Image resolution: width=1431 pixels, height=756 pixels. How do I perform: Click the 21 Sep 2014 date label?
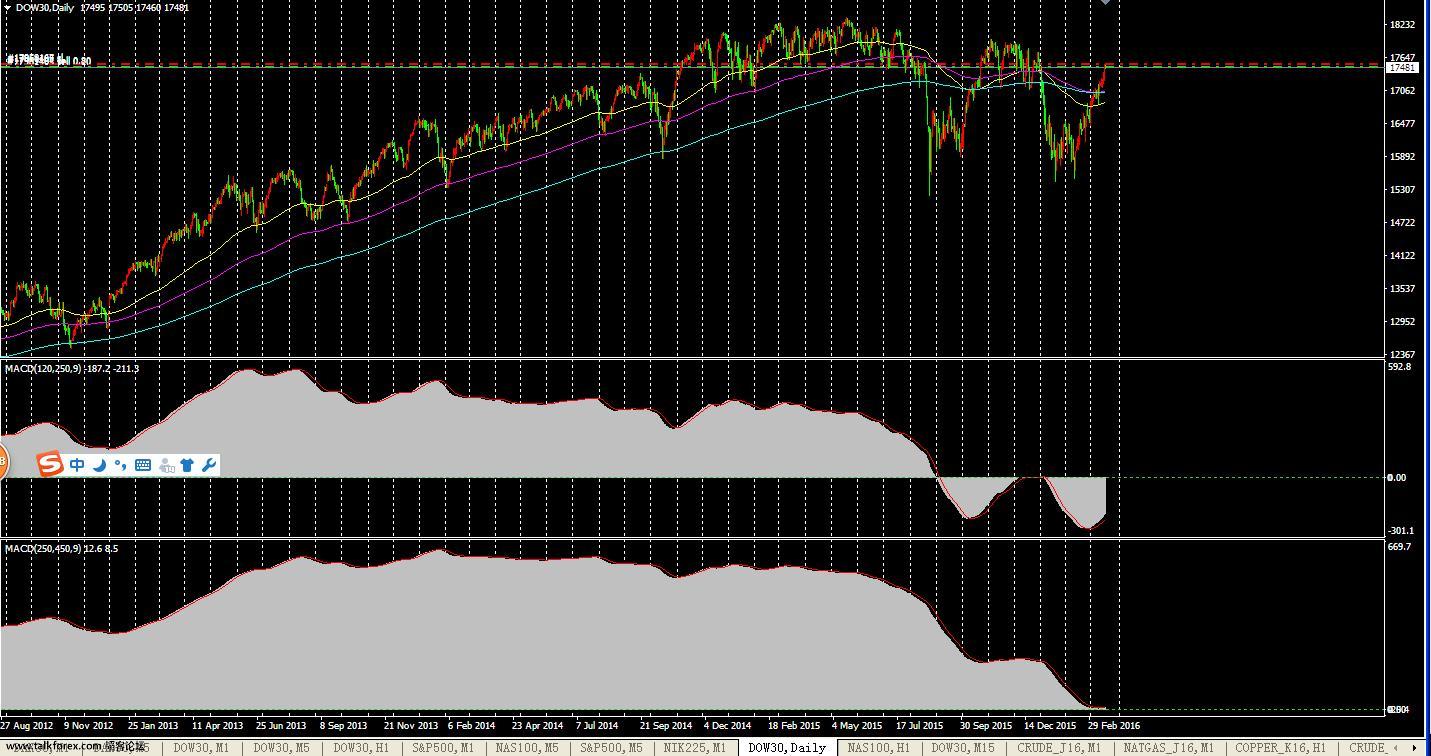[x=666, y=726]
